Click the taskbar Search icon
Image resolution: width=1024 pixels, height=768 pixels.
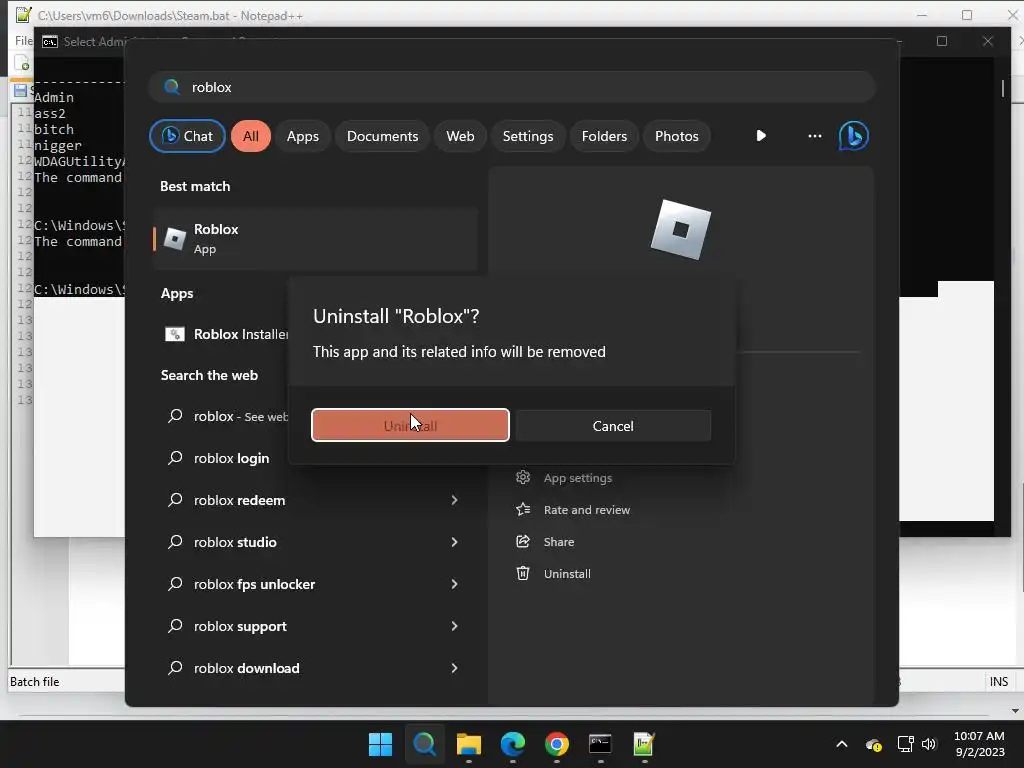point(424,744)
